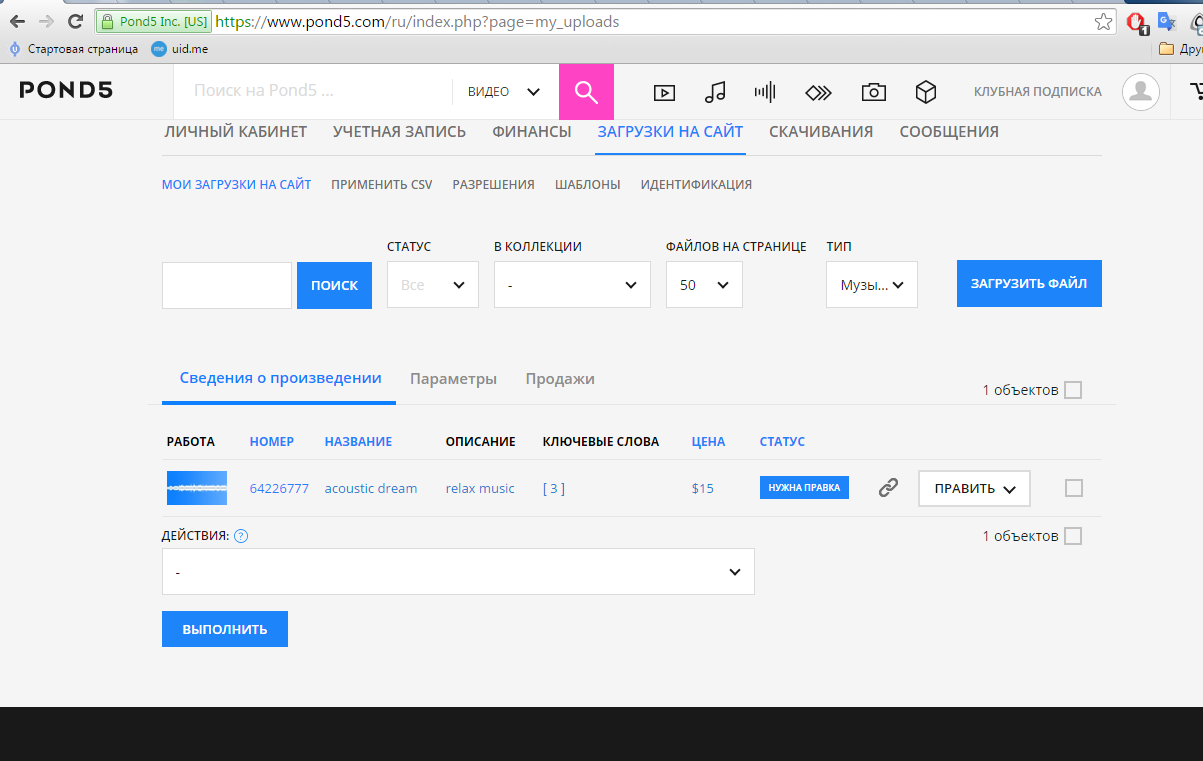The width and height of the screenshot is (1203, 761).
Task: Go to the СООБЩЕНИЯ tab
Action: tap(949, 132)
